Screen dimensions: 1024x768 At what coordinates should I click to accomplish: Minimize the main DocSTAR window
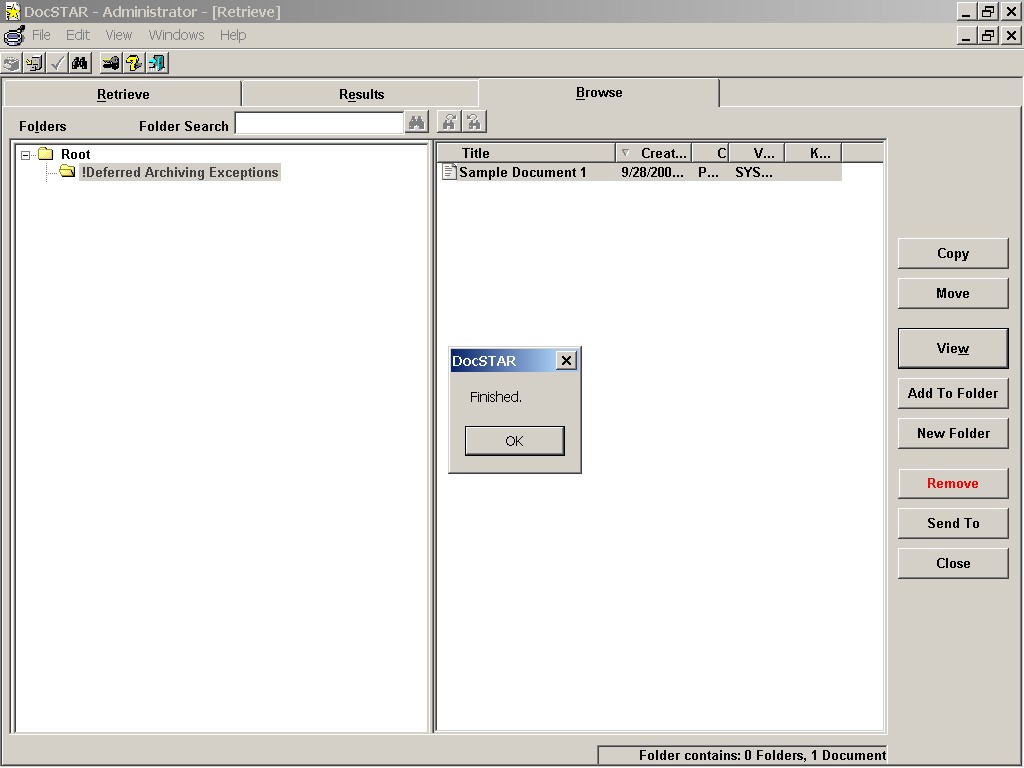point(967,11)
